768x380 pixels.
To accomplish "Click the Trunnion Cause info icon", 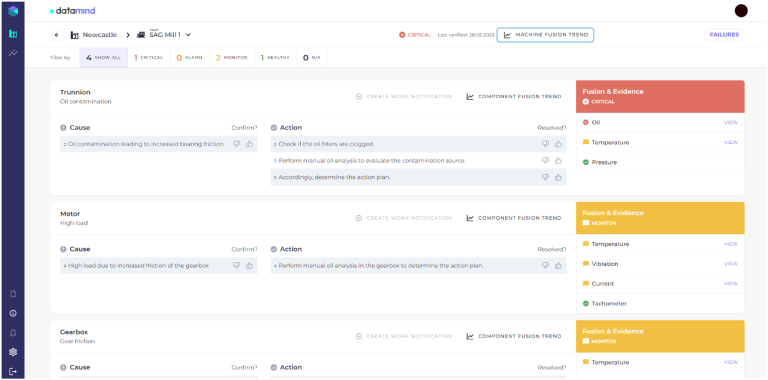I will (x=63, y=127).
